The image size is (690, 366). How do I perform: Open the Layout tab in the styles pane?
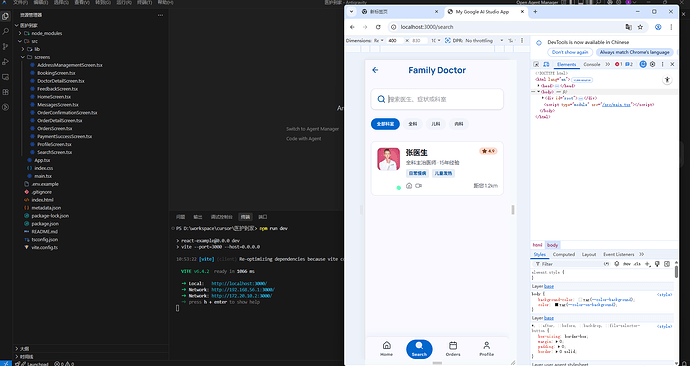[589, 254]
